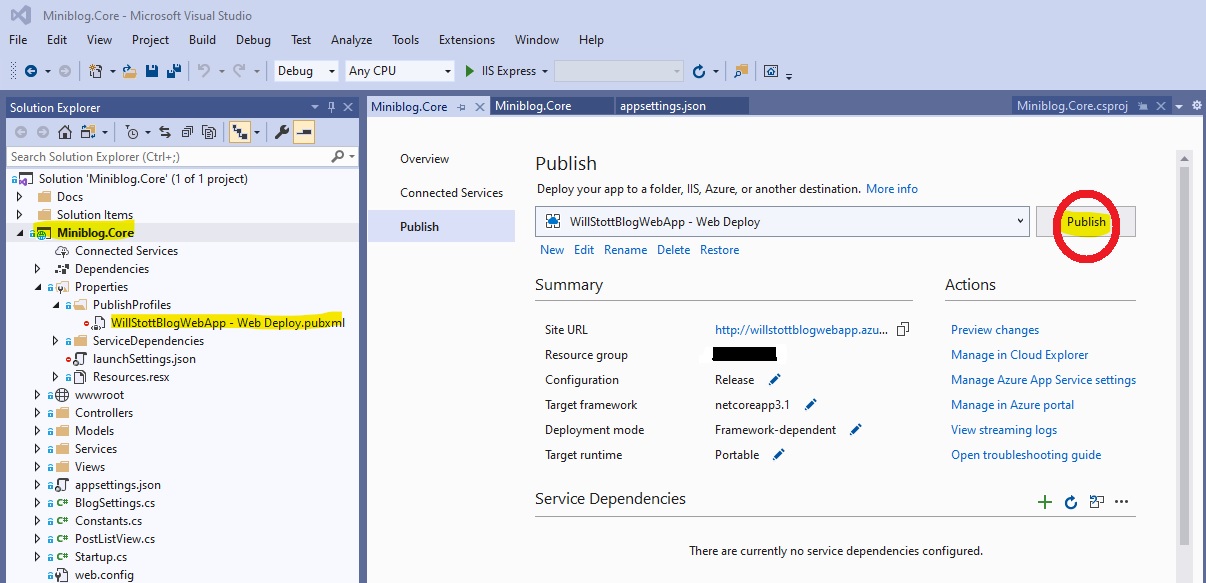
Task: Click the Manage in Azure portal link
Action: tap(1012, 405)
